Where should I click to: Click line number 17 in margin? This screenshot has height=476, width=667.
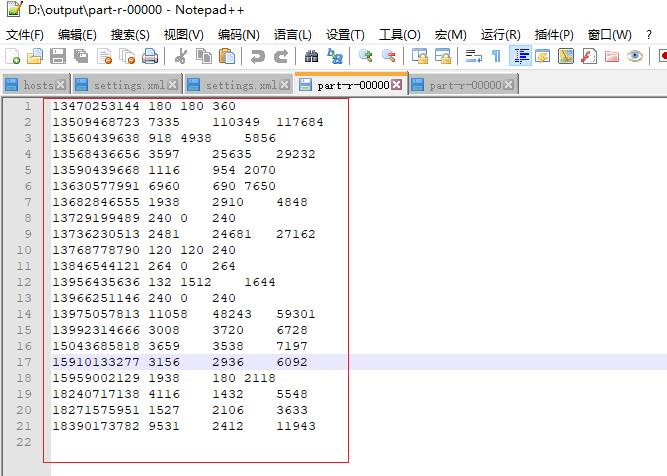point(24,362)
